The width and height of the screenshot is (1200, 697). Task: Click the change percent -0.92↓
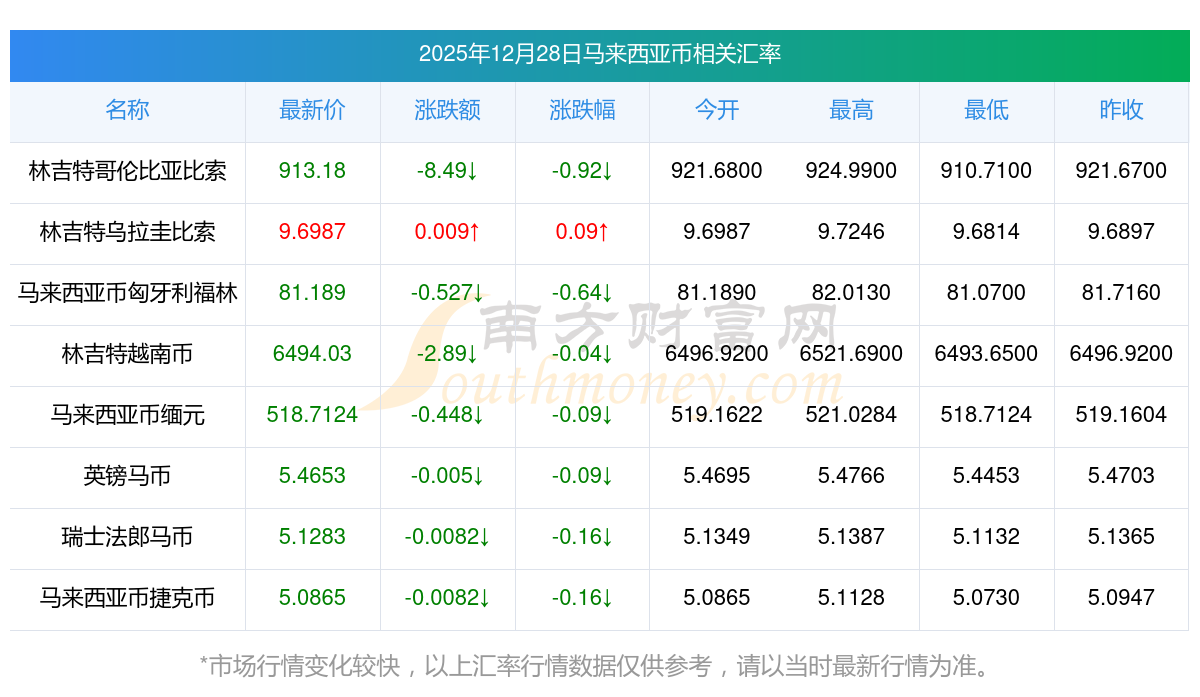click(x=582, y=171)
